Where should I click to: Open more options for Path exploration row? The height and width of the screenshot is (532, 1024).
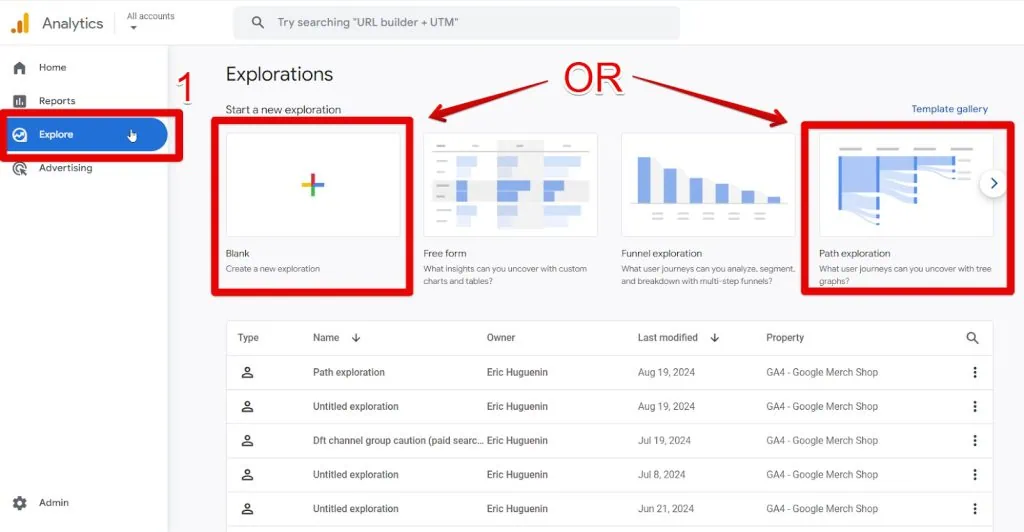(974, 373)
